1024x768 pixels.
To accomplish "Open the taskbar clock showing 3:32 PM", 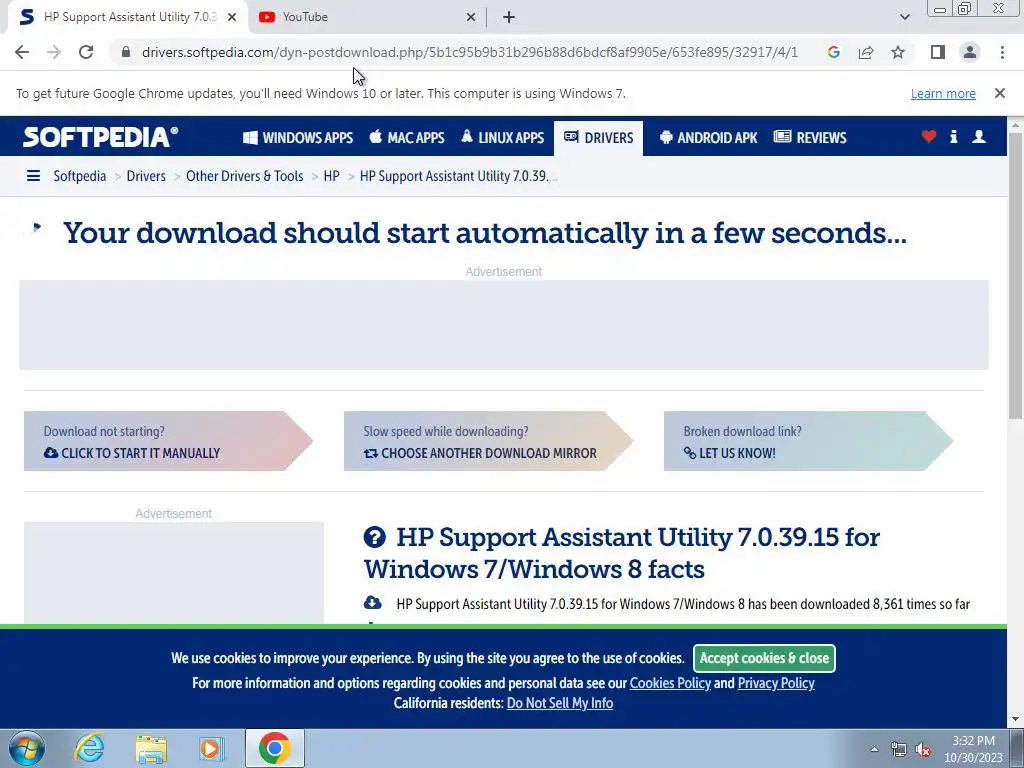I will coord(973,749).
